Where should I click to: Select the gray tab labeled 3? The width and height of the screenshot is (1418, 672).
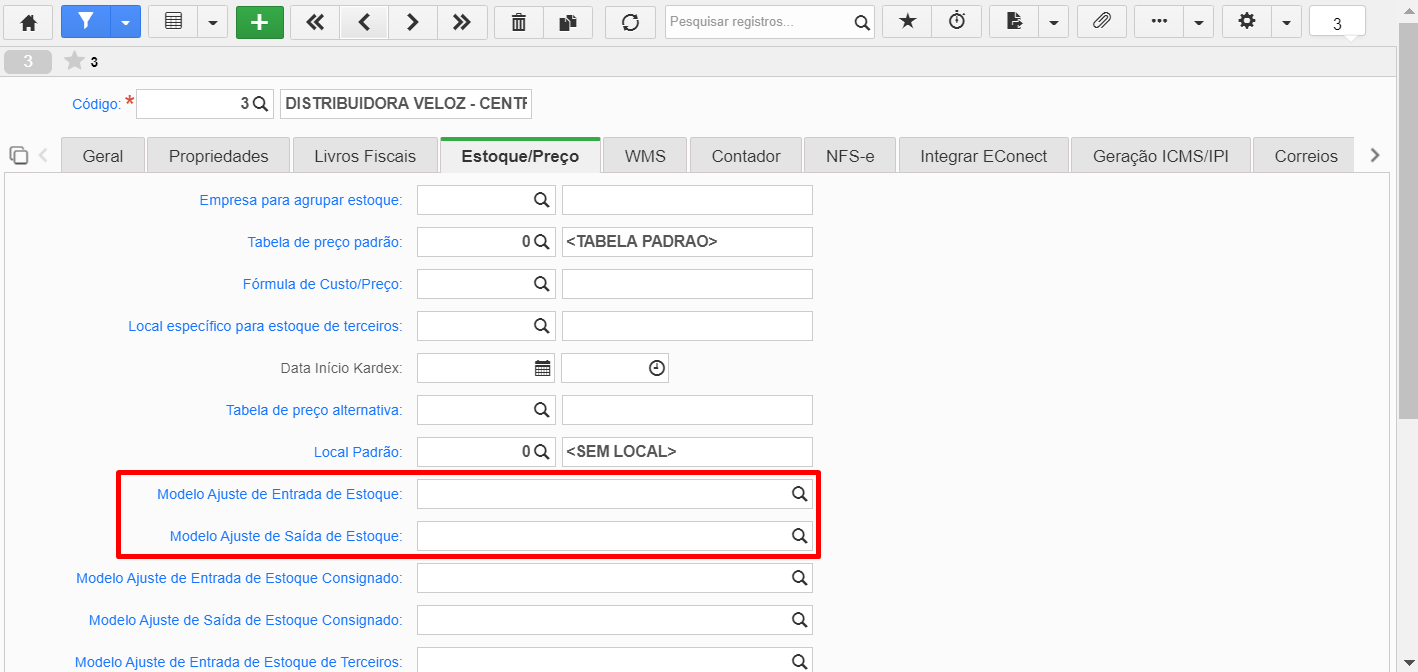pyautogui.click(x=28, y=62)
